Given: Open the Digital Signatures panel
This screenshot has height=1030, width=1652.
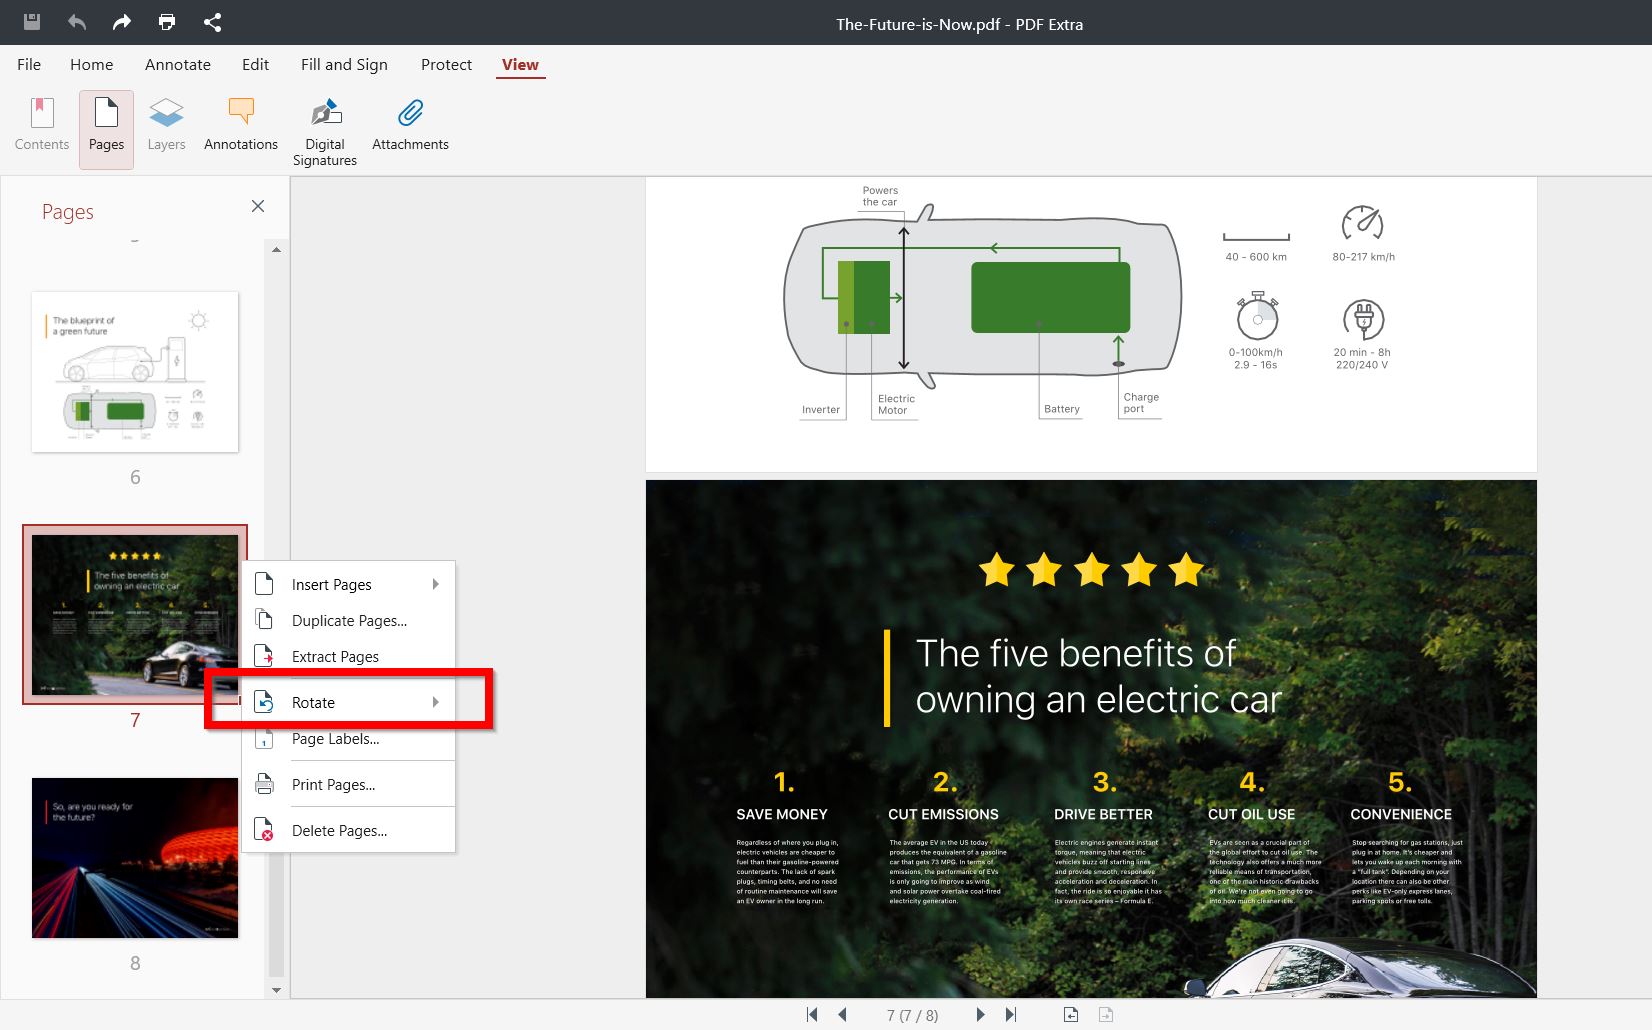Looking at the screenshot, I should pos(325,131).
